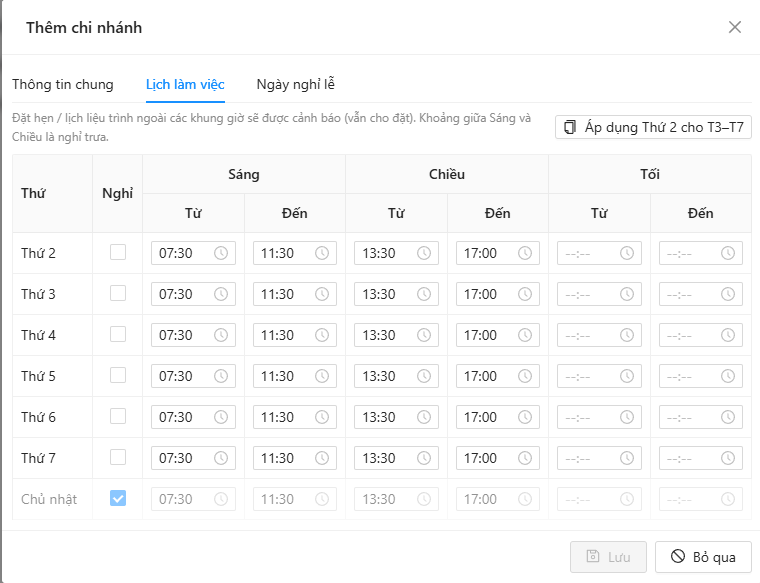This screenshot has width=760, height=583.
Task: Tick the Nghỉ checkbox for Thứ 6
Action: point(118,416)
